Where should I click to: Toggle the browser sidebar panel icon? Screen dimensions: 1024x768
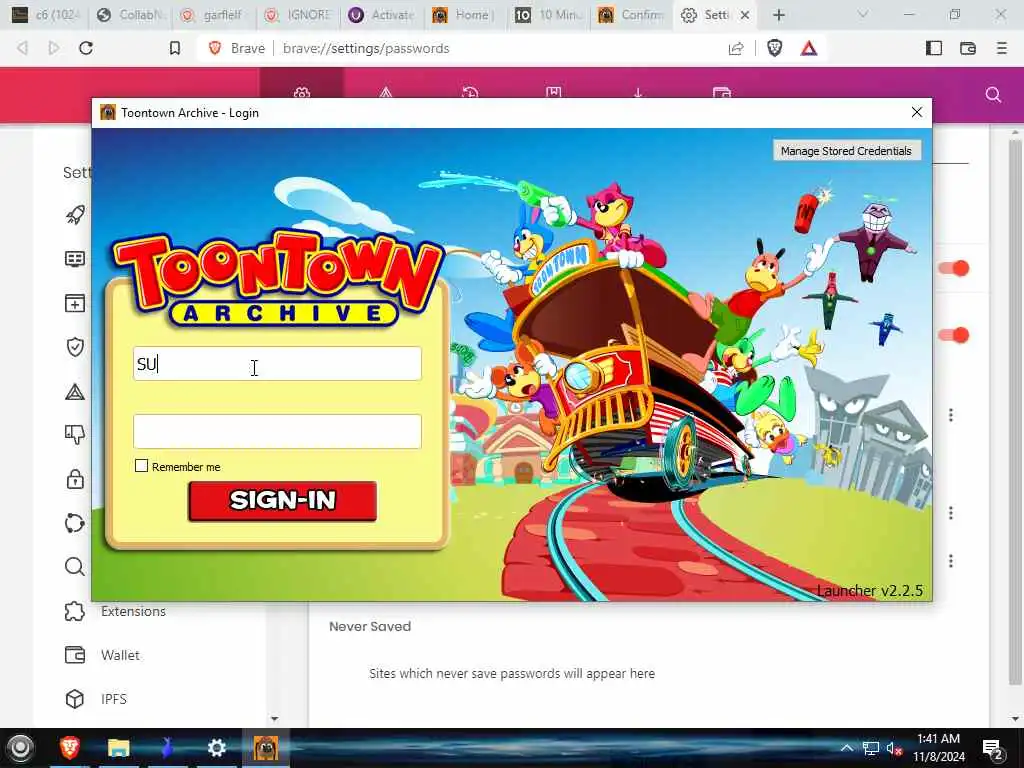coord(934,48)
